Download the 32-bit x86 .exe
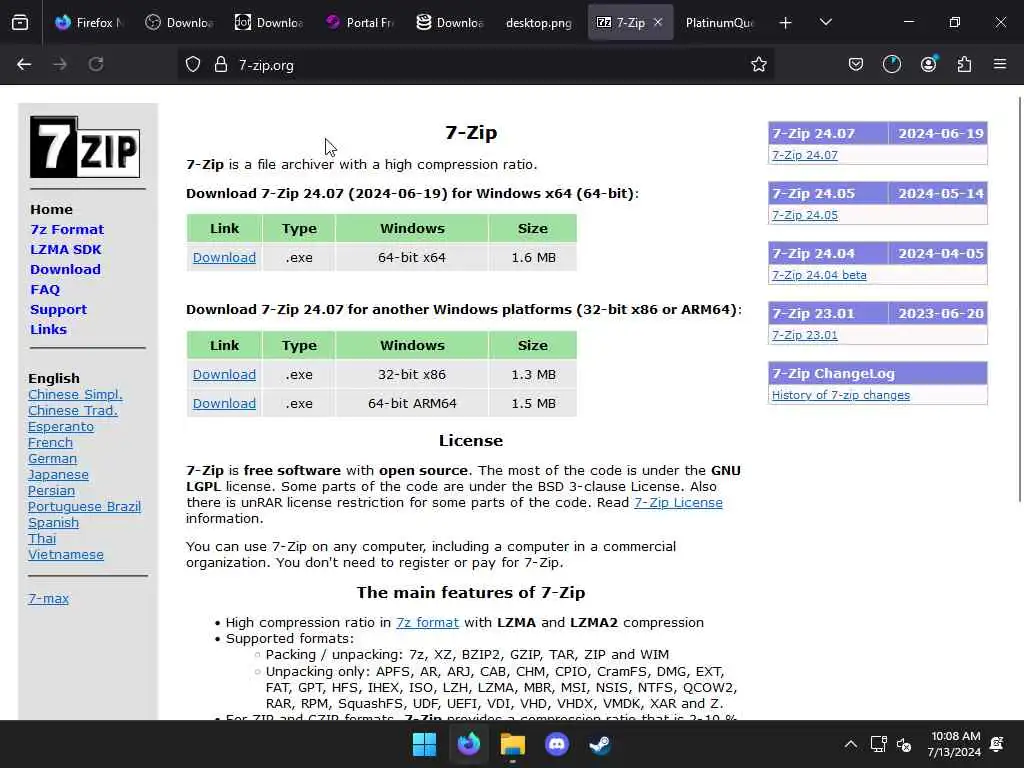This screenshot has height=768, width=1024. coord(224,374)
